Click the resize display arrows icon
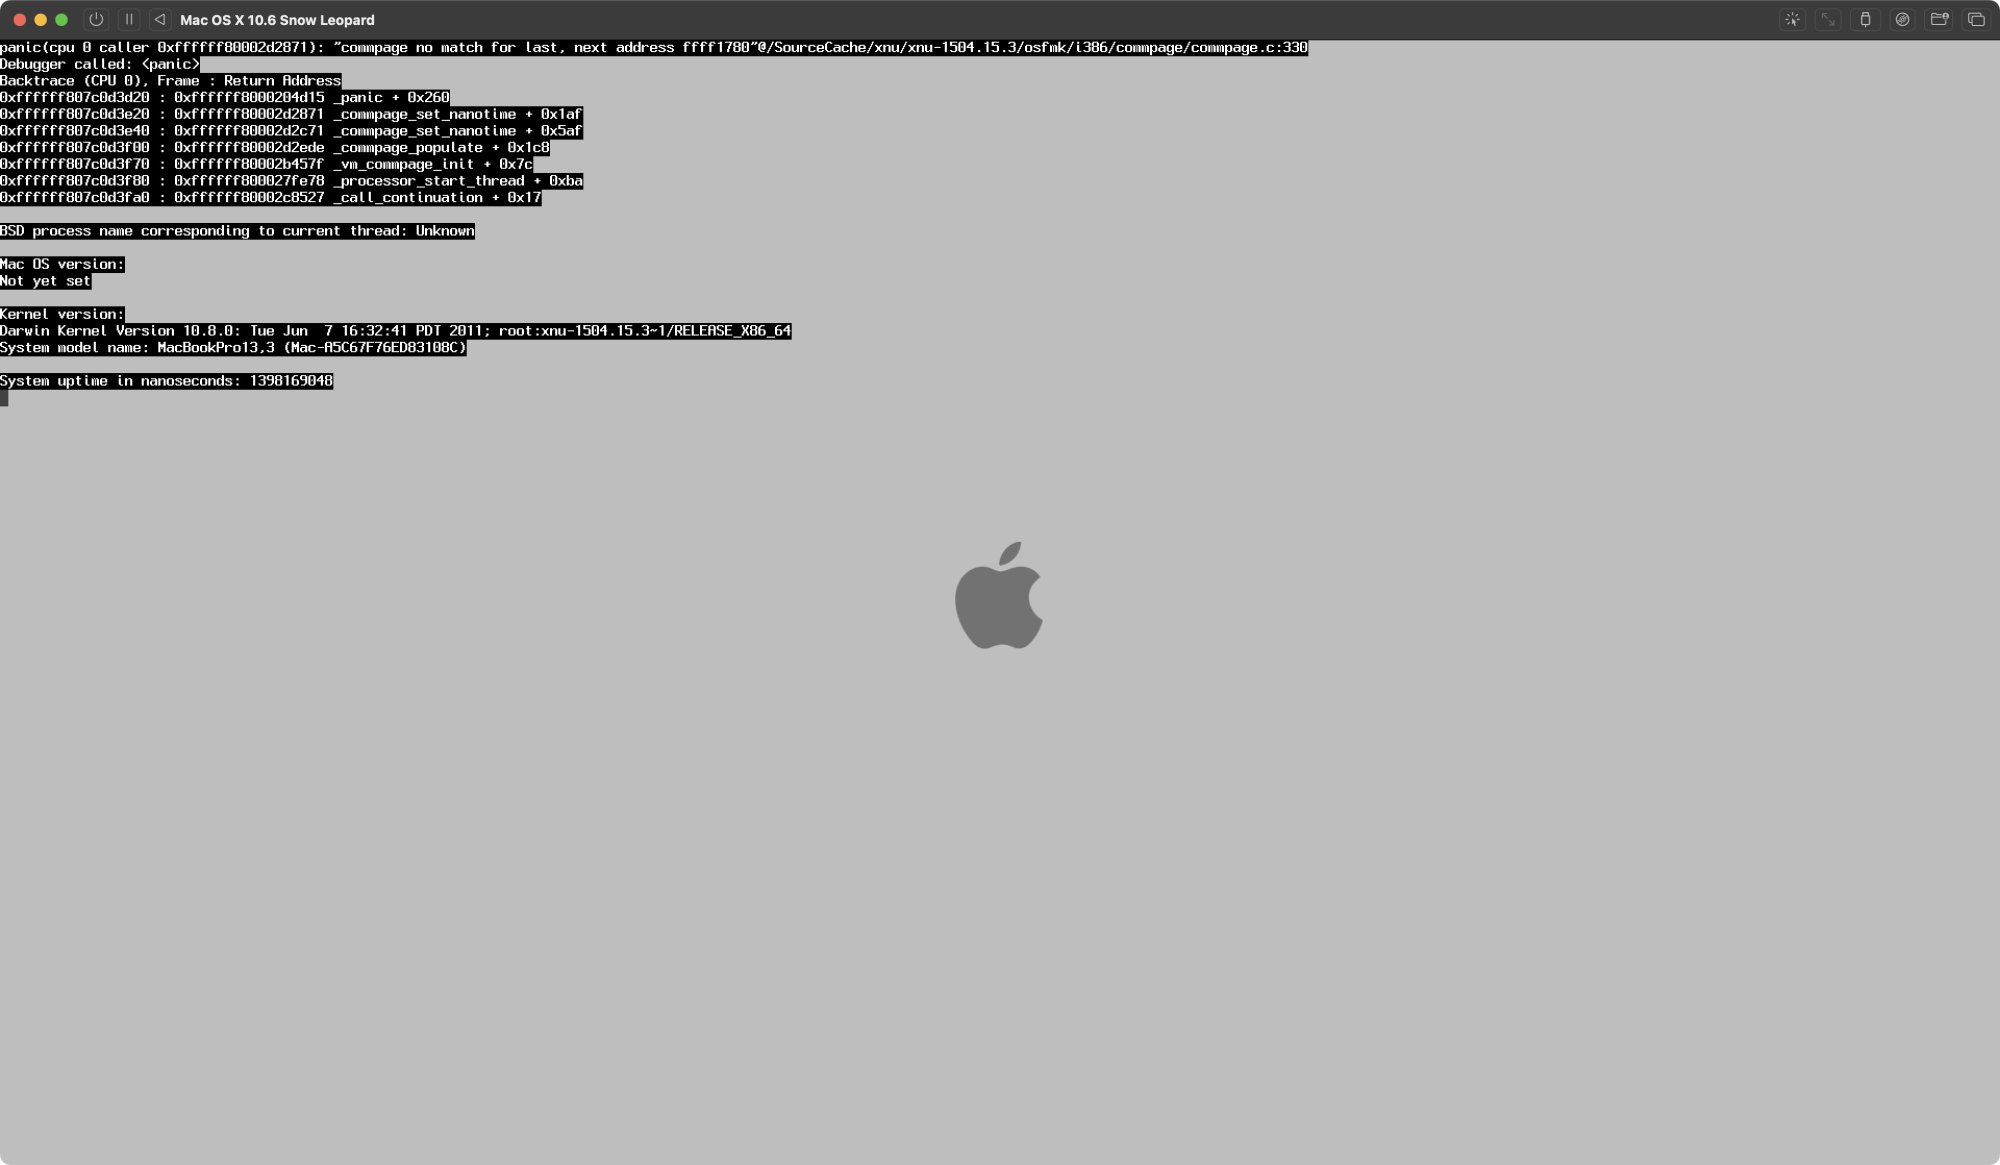Viewport: 2000px width, 1165px height. (1828, 19)
